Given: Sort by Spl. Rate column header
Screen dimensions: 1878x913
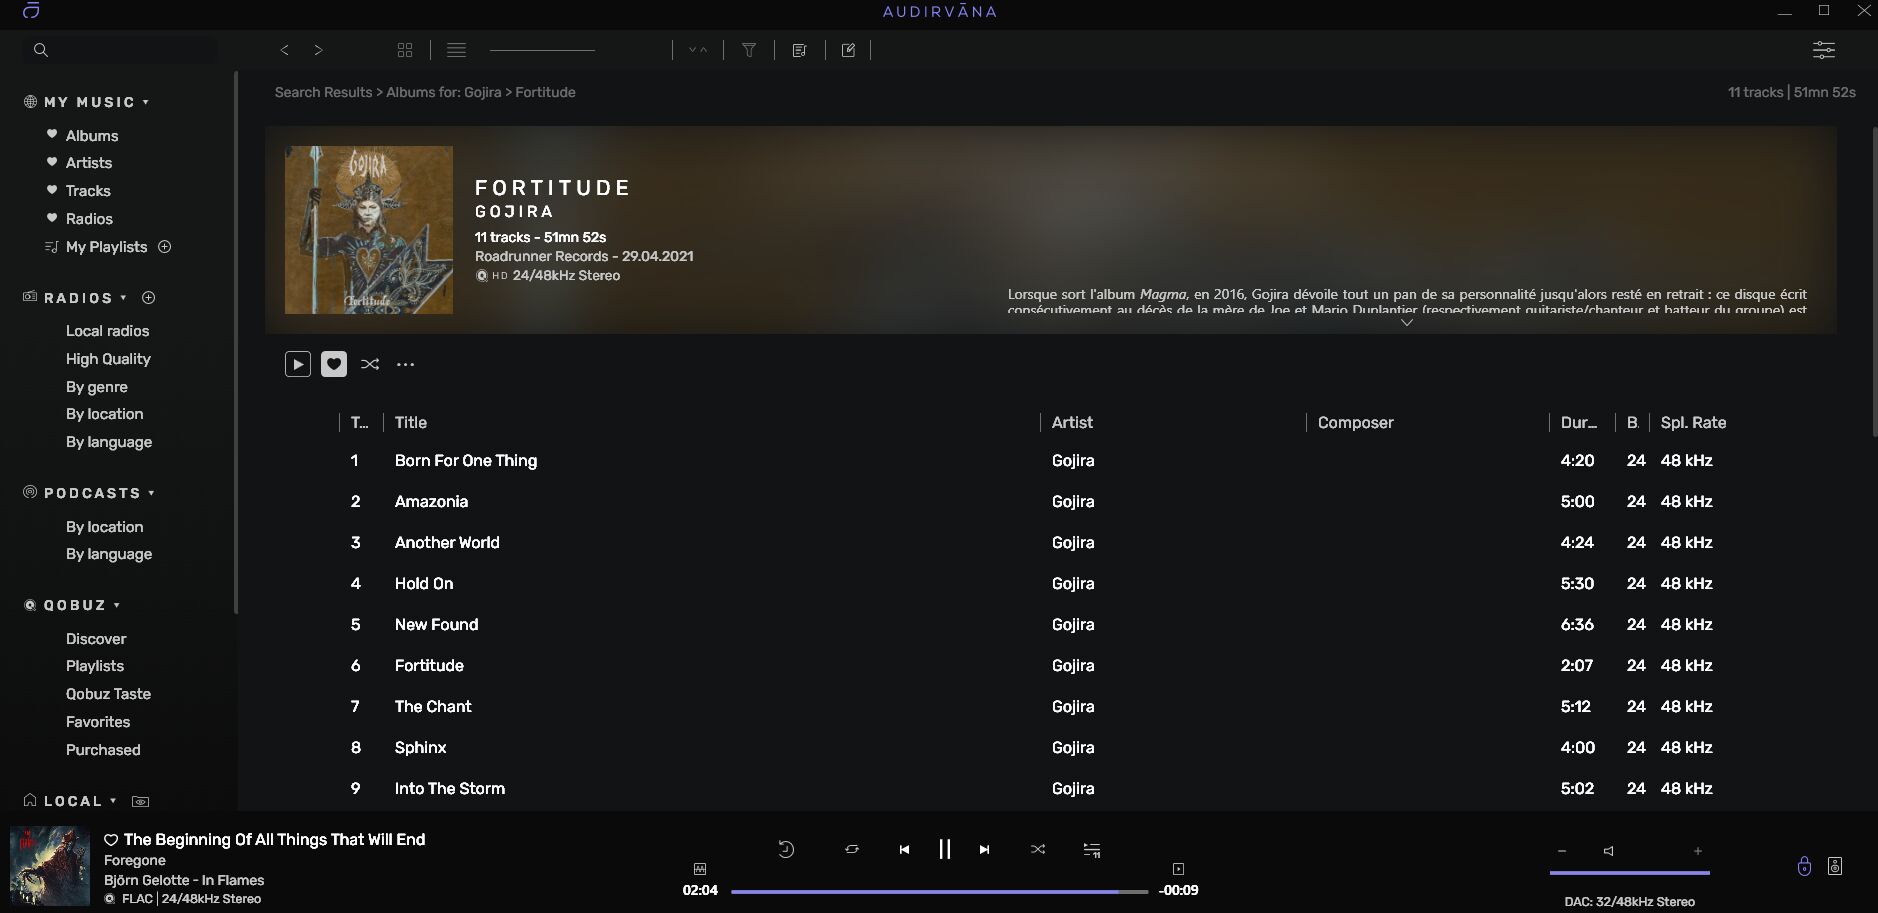Looking at the screenshot, I should (x=1693, y=422).
